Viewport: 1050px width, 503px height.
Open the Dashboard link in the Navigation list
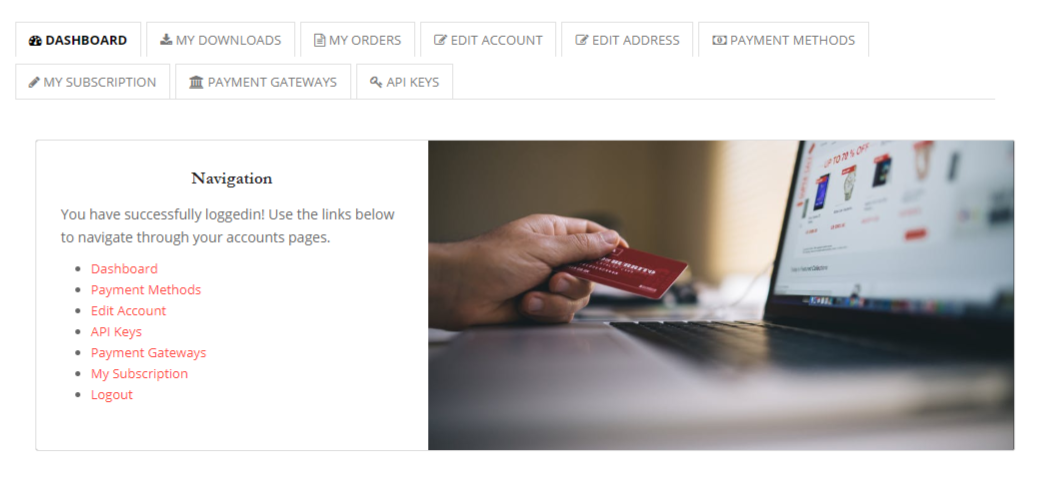[x=125, y=269]
